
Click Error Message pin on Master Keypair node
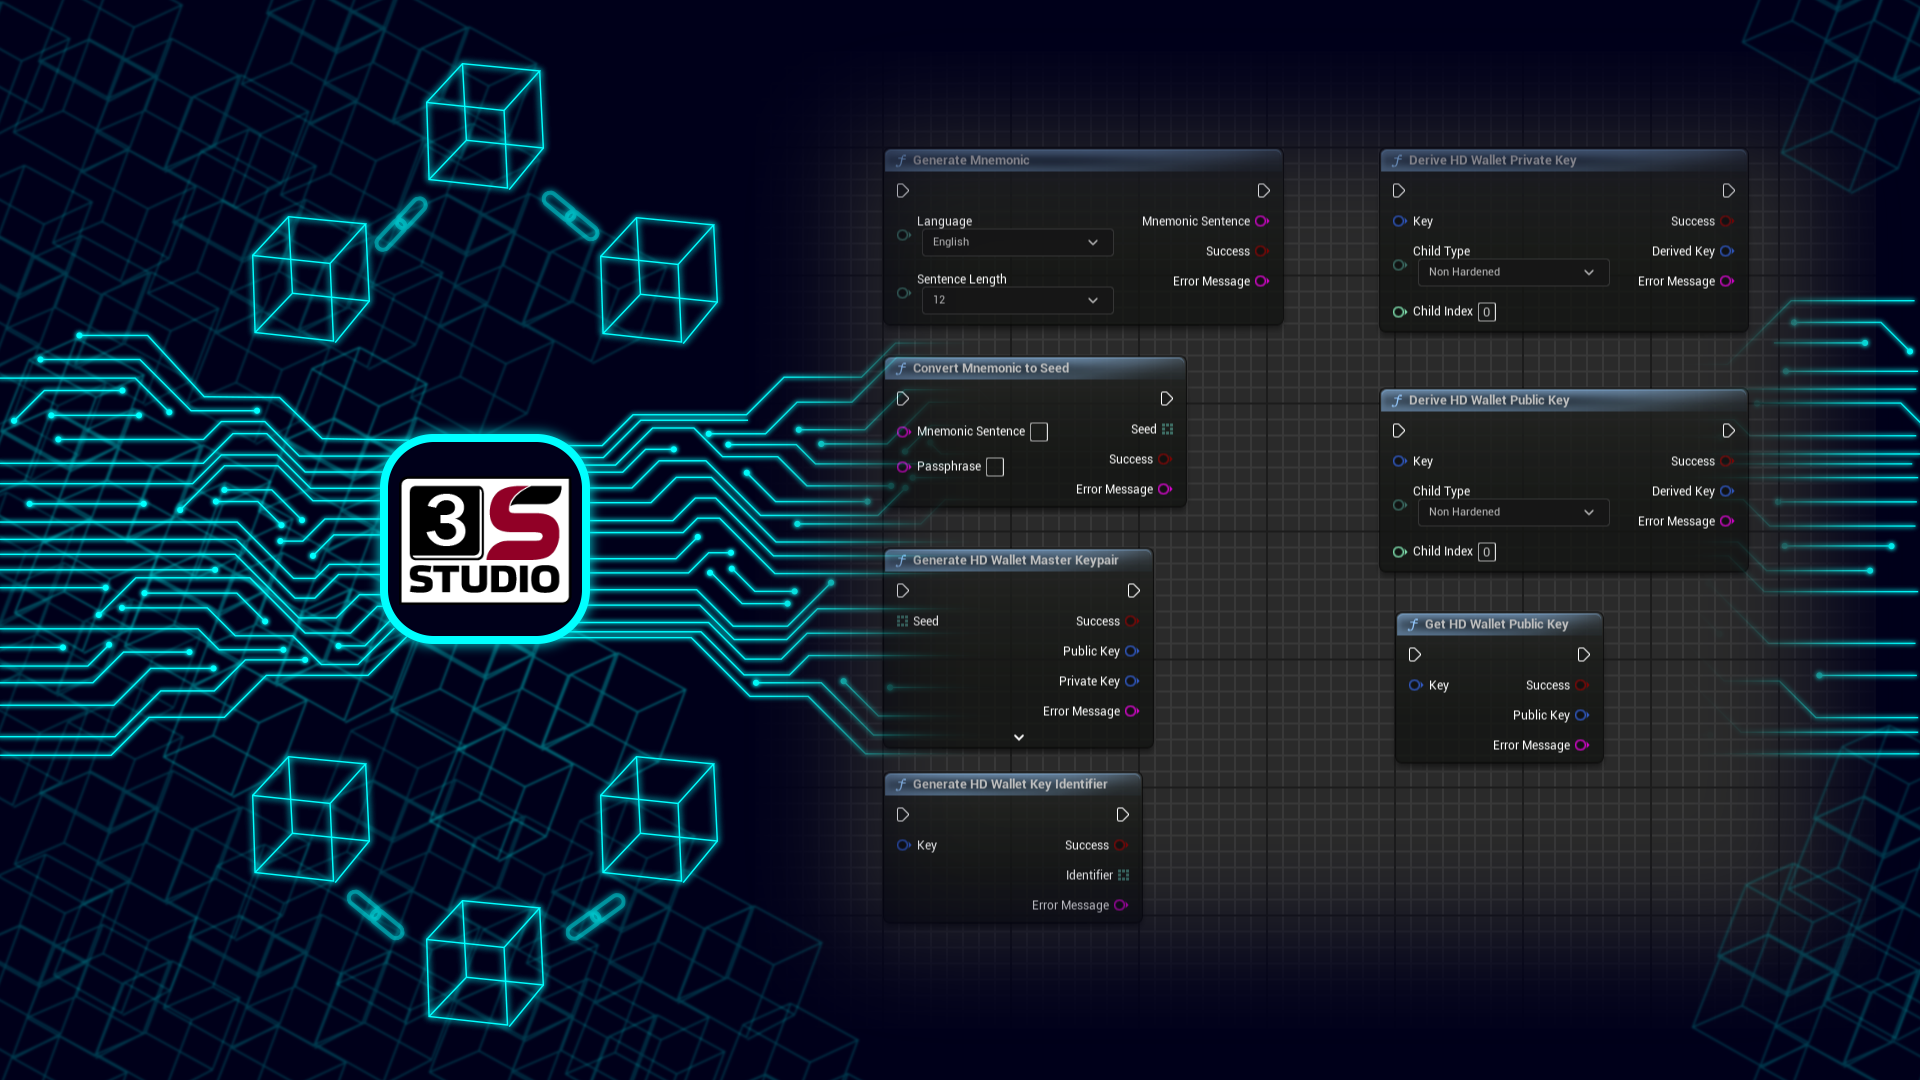1132,711
